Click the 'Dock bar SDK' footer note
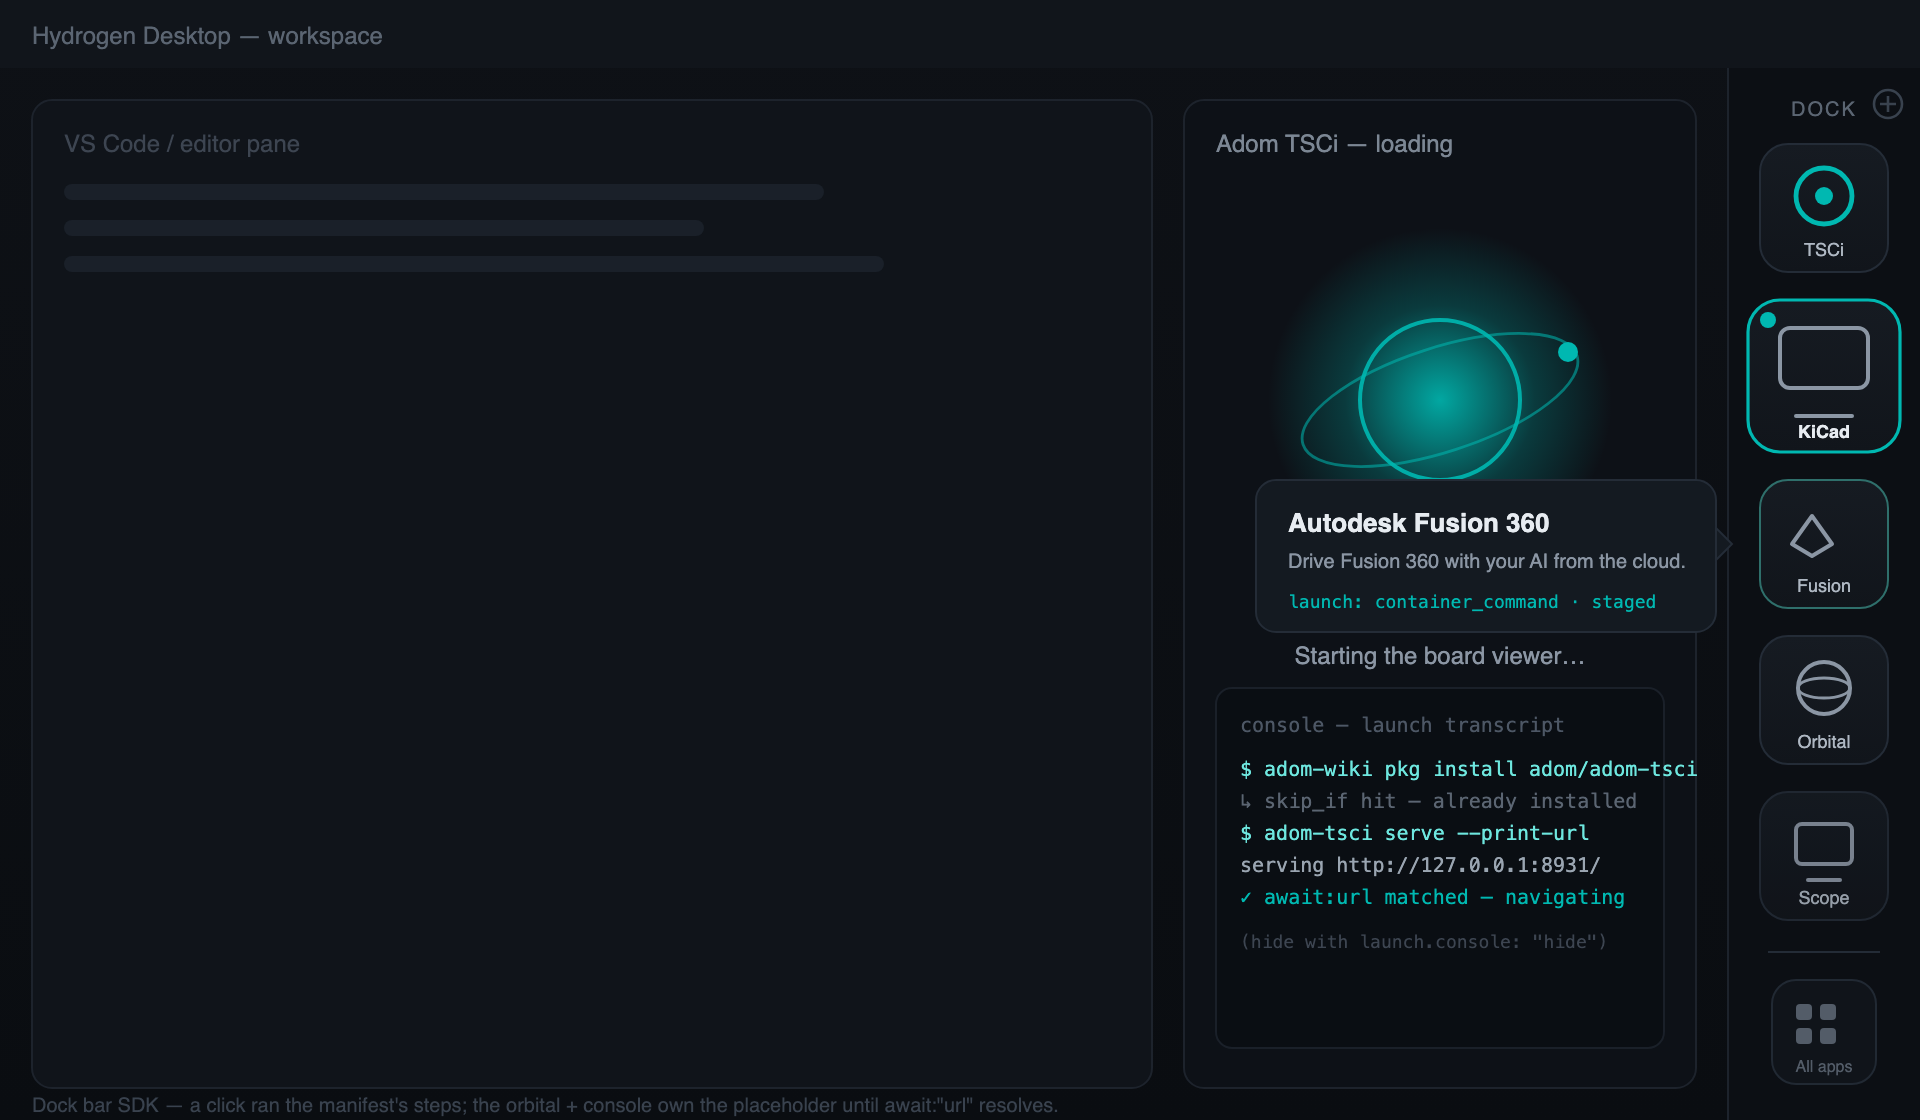Viewport: 1920px width, 1120px height. pyautogui.click(x=545, y=1105)
